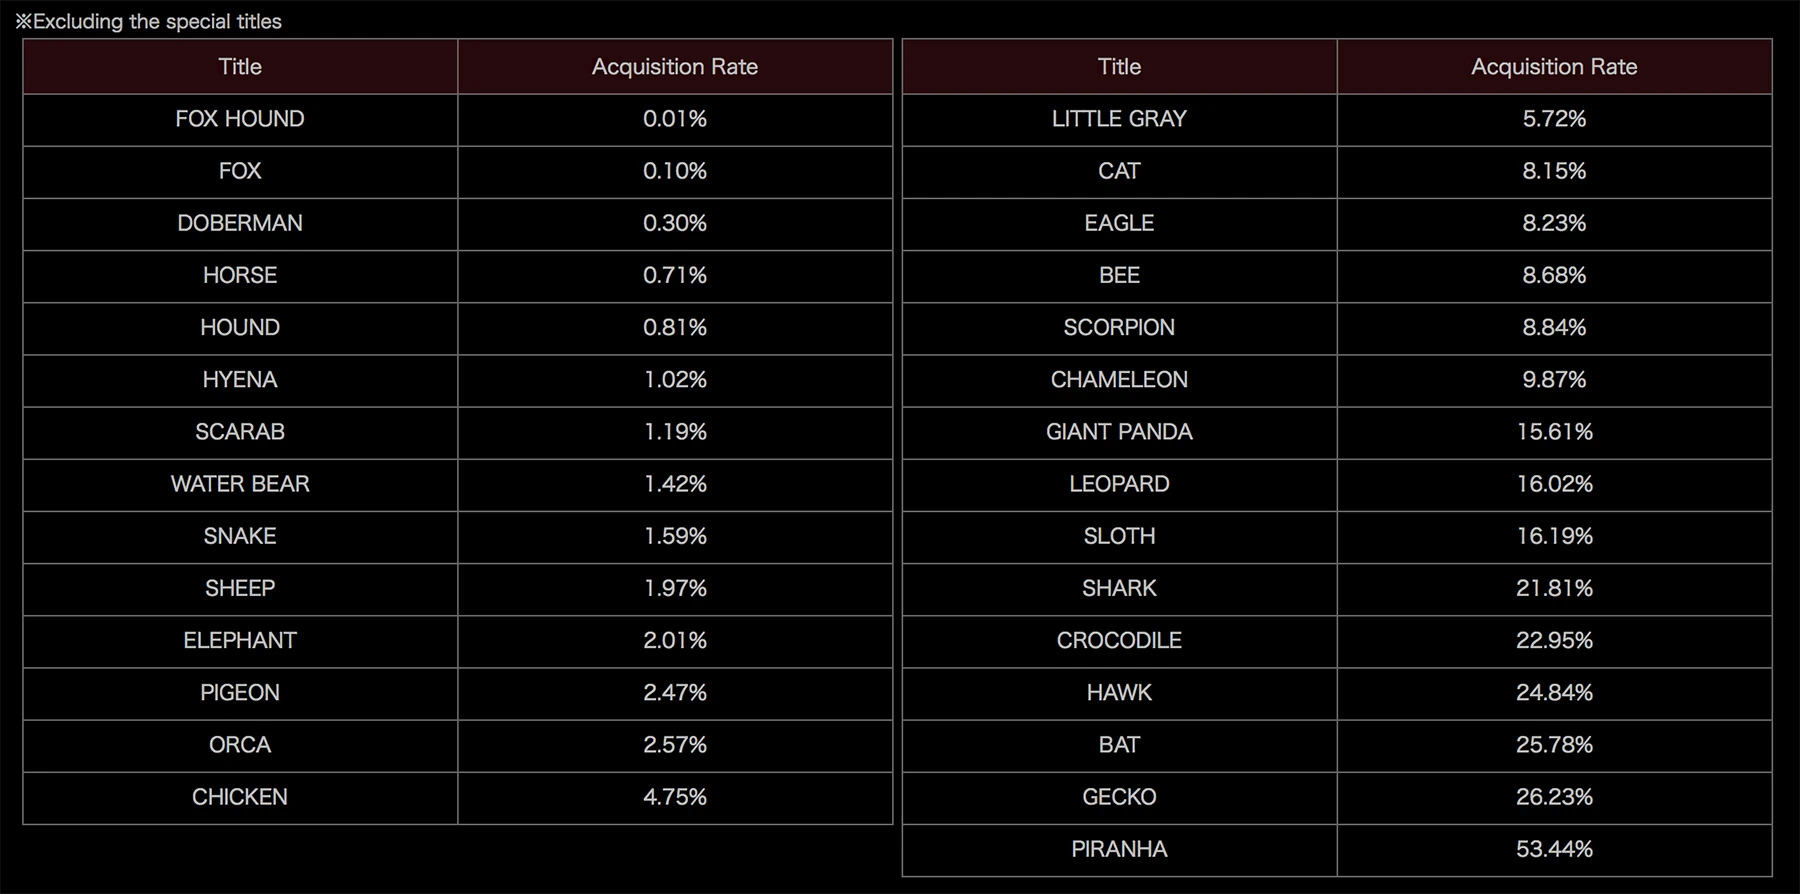The image size is (1800, 894).
Task: Select the PIRANHA title cell
Action: (x=1119, y=849)
